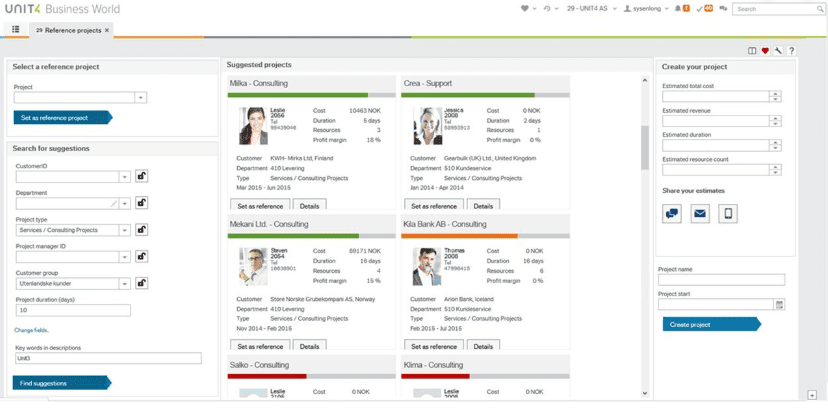
Task: Open the main menu list icon
Action: pos(16,30)
